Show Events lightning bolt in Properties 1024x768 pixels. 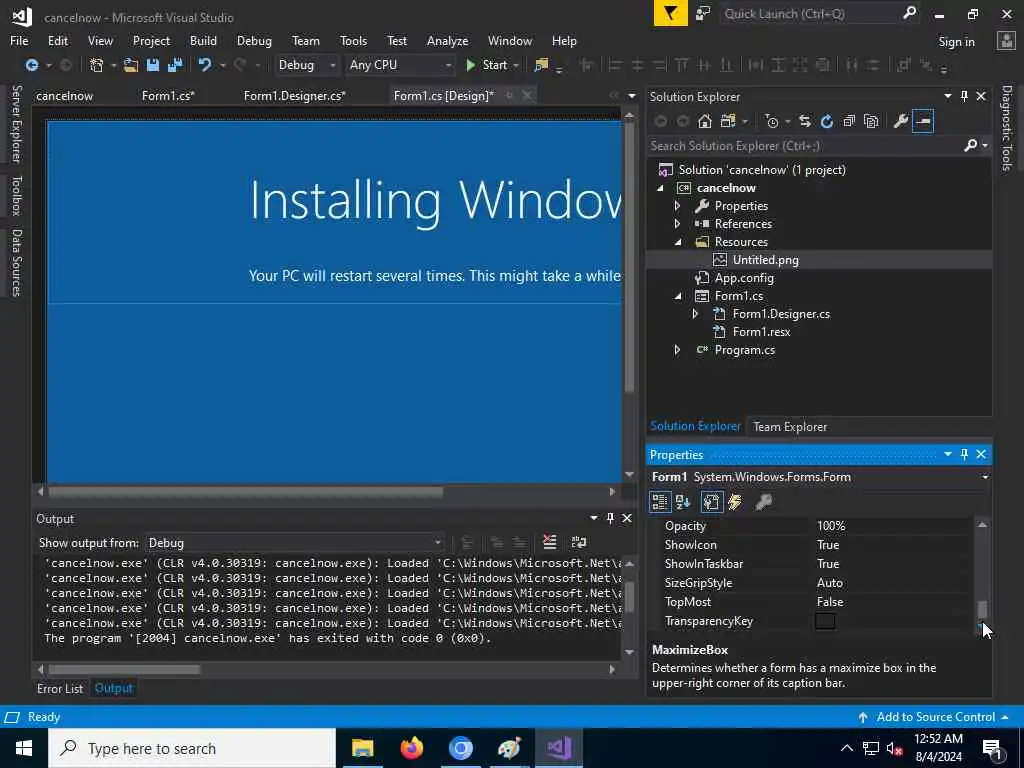[735, 502]
